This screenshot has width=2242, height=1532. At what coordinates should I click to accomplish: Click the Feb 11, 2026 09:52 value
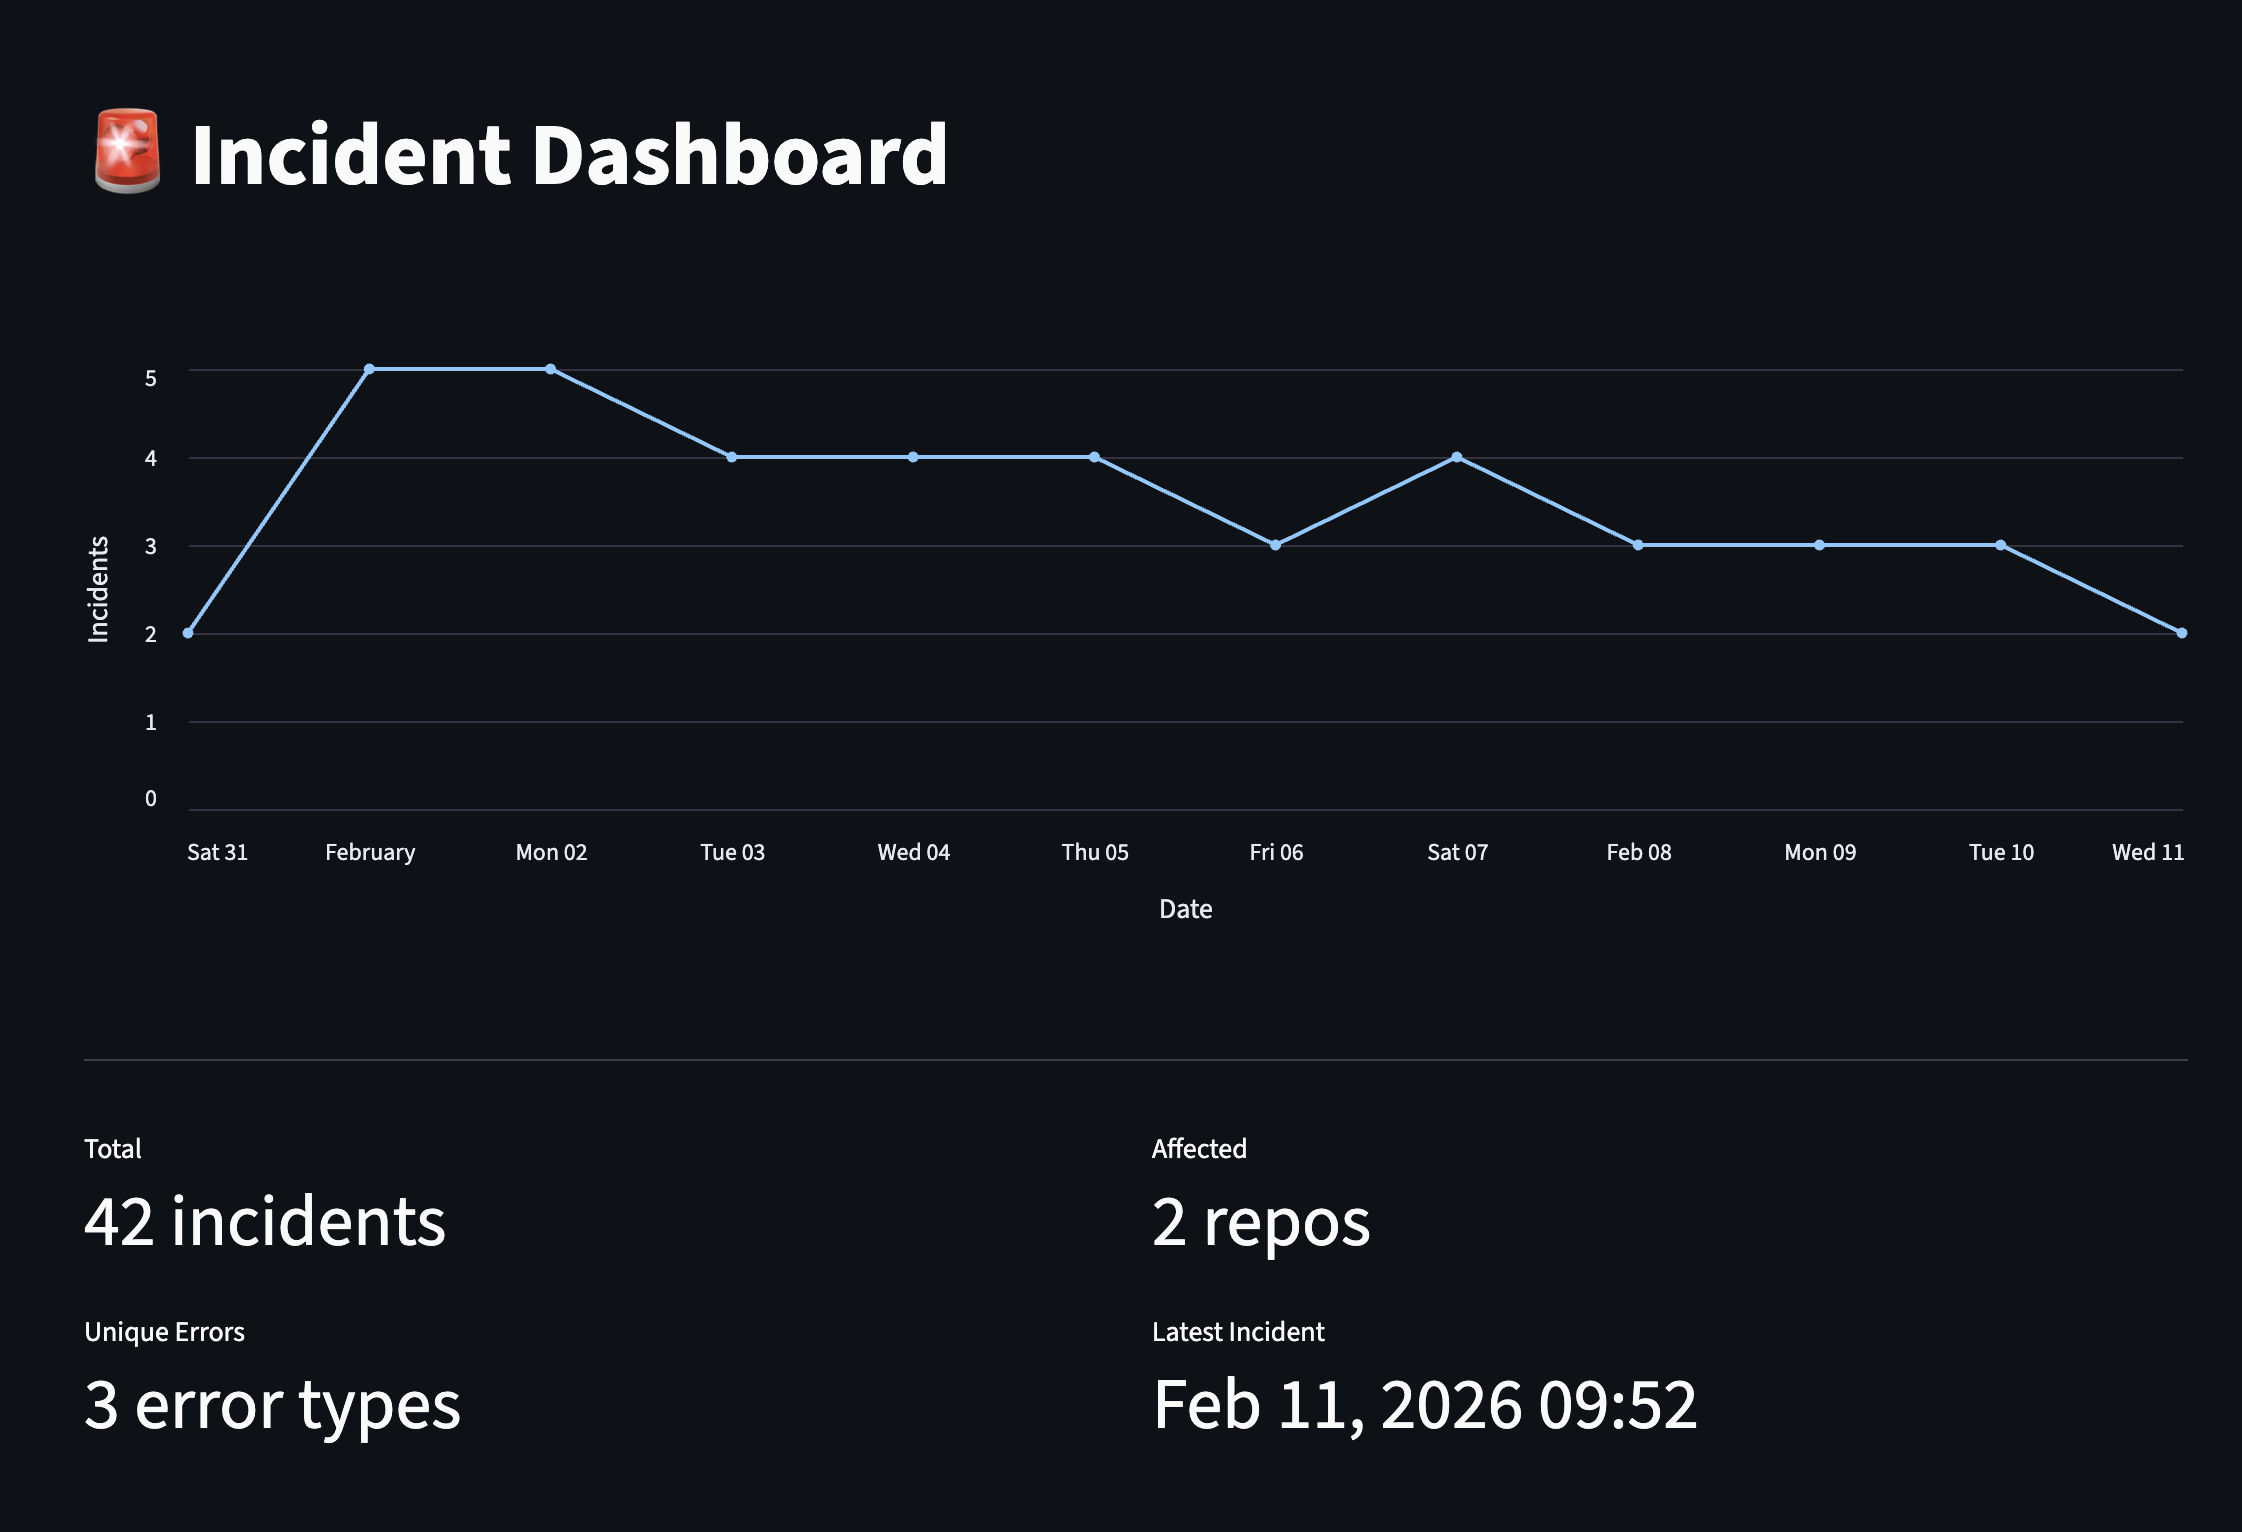click(x=1424, y=1405)
